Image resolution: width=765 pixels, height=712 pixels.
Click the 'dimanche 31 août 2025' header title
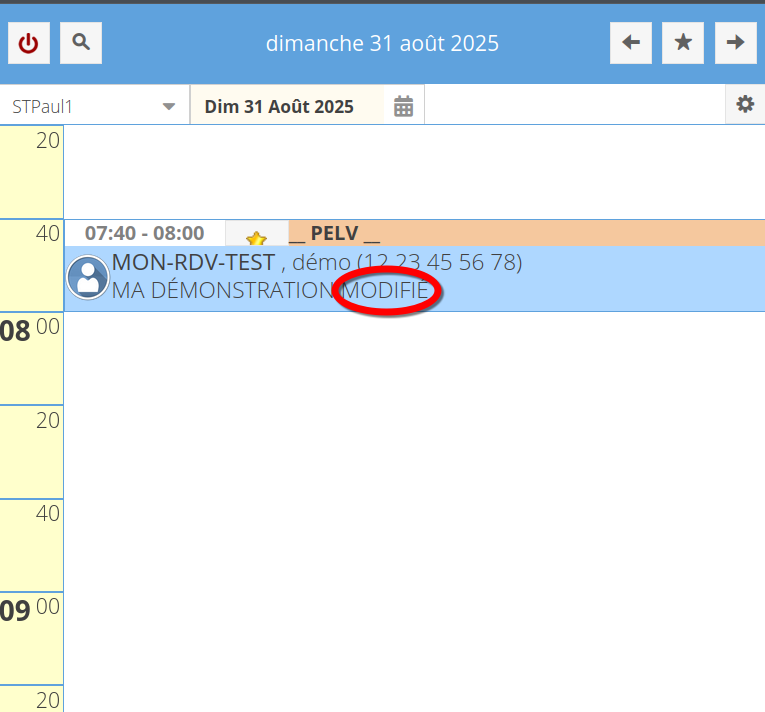(382, 44)
